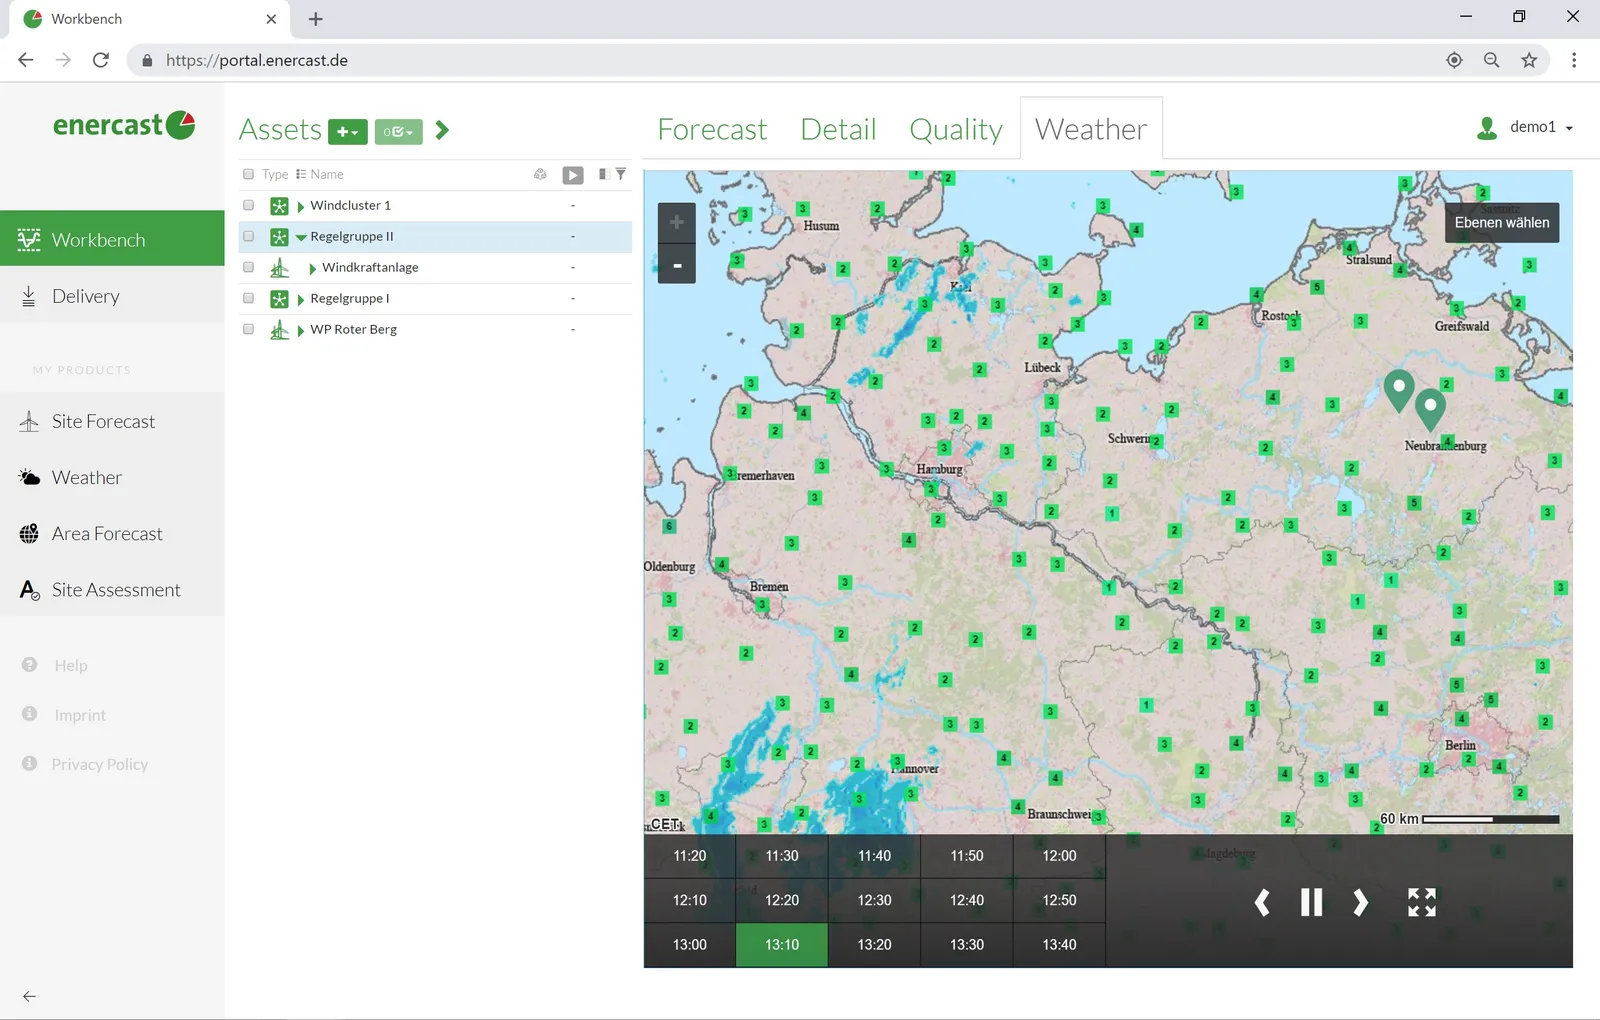1600x1020 pixels.
Task: Select the 12:30 time slot
Action: tap(874, 900)
